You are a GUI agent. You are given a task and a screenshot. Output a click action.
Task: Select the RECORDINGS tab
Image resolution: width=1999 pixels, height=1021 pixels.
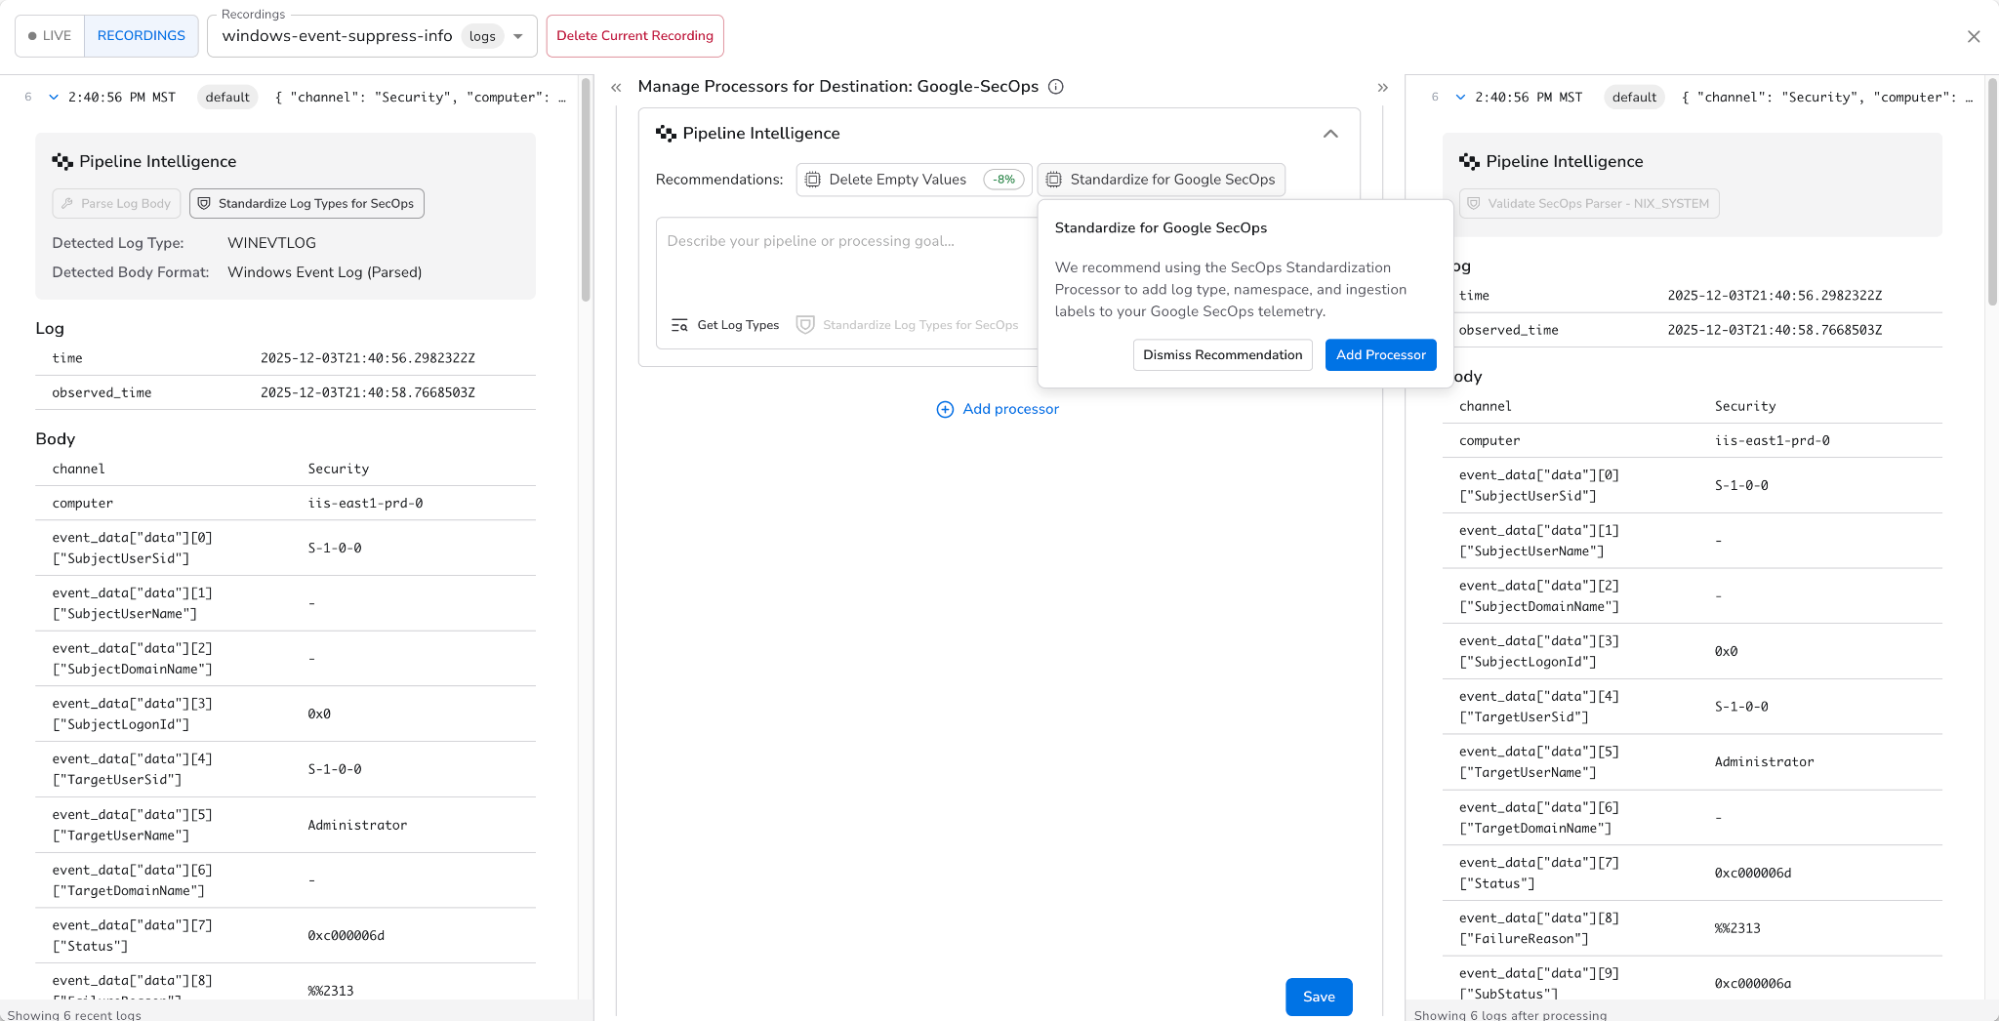(141, 35)
